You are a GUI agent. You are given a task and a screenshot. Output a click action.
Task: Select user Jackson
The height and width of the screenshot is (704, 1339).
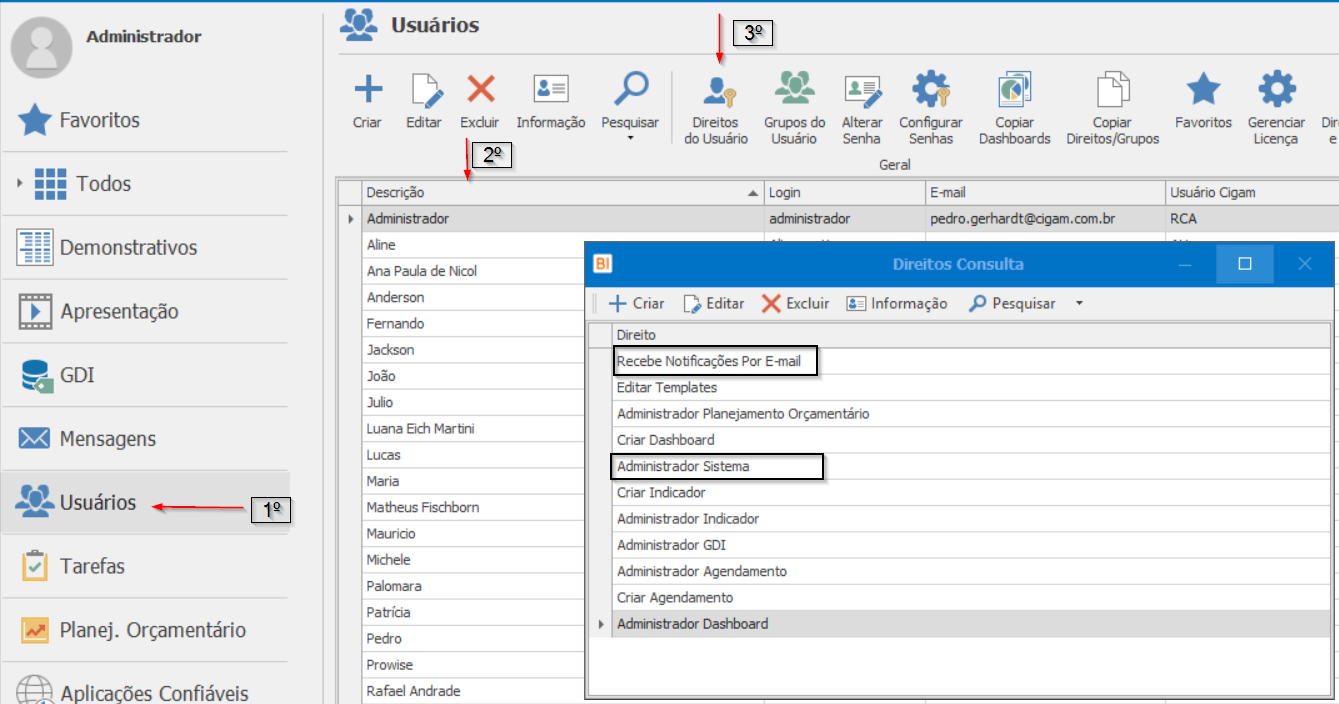tap(473, 350)
